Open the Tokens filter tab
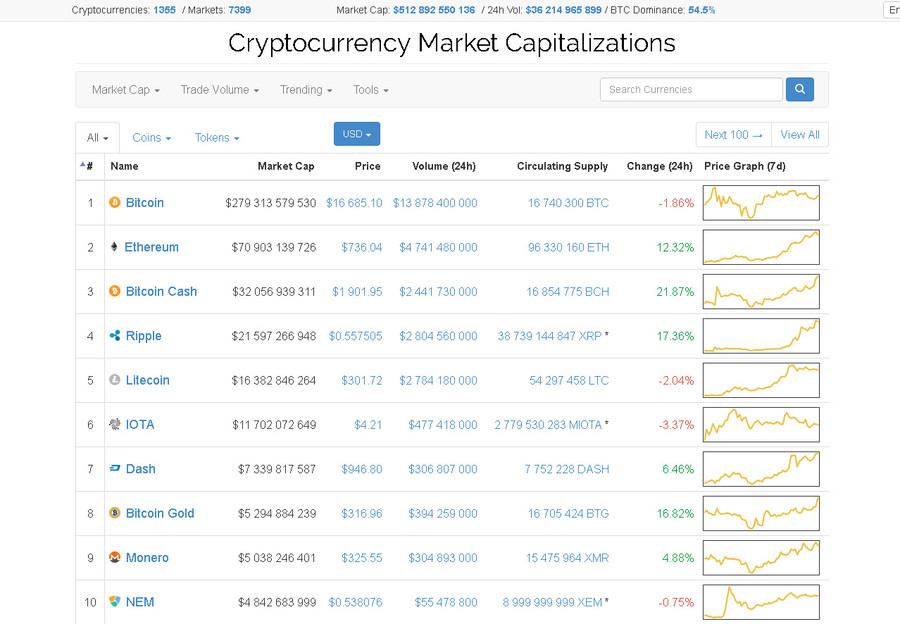The width and height of the screenshot is (900, 624). [x=217, y=138]
